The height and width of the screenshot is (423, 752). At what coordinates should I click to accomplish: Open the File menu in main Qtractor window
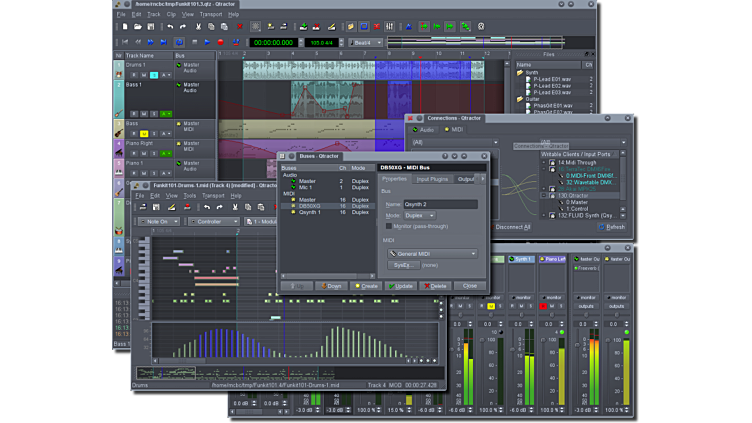[121, 14]
